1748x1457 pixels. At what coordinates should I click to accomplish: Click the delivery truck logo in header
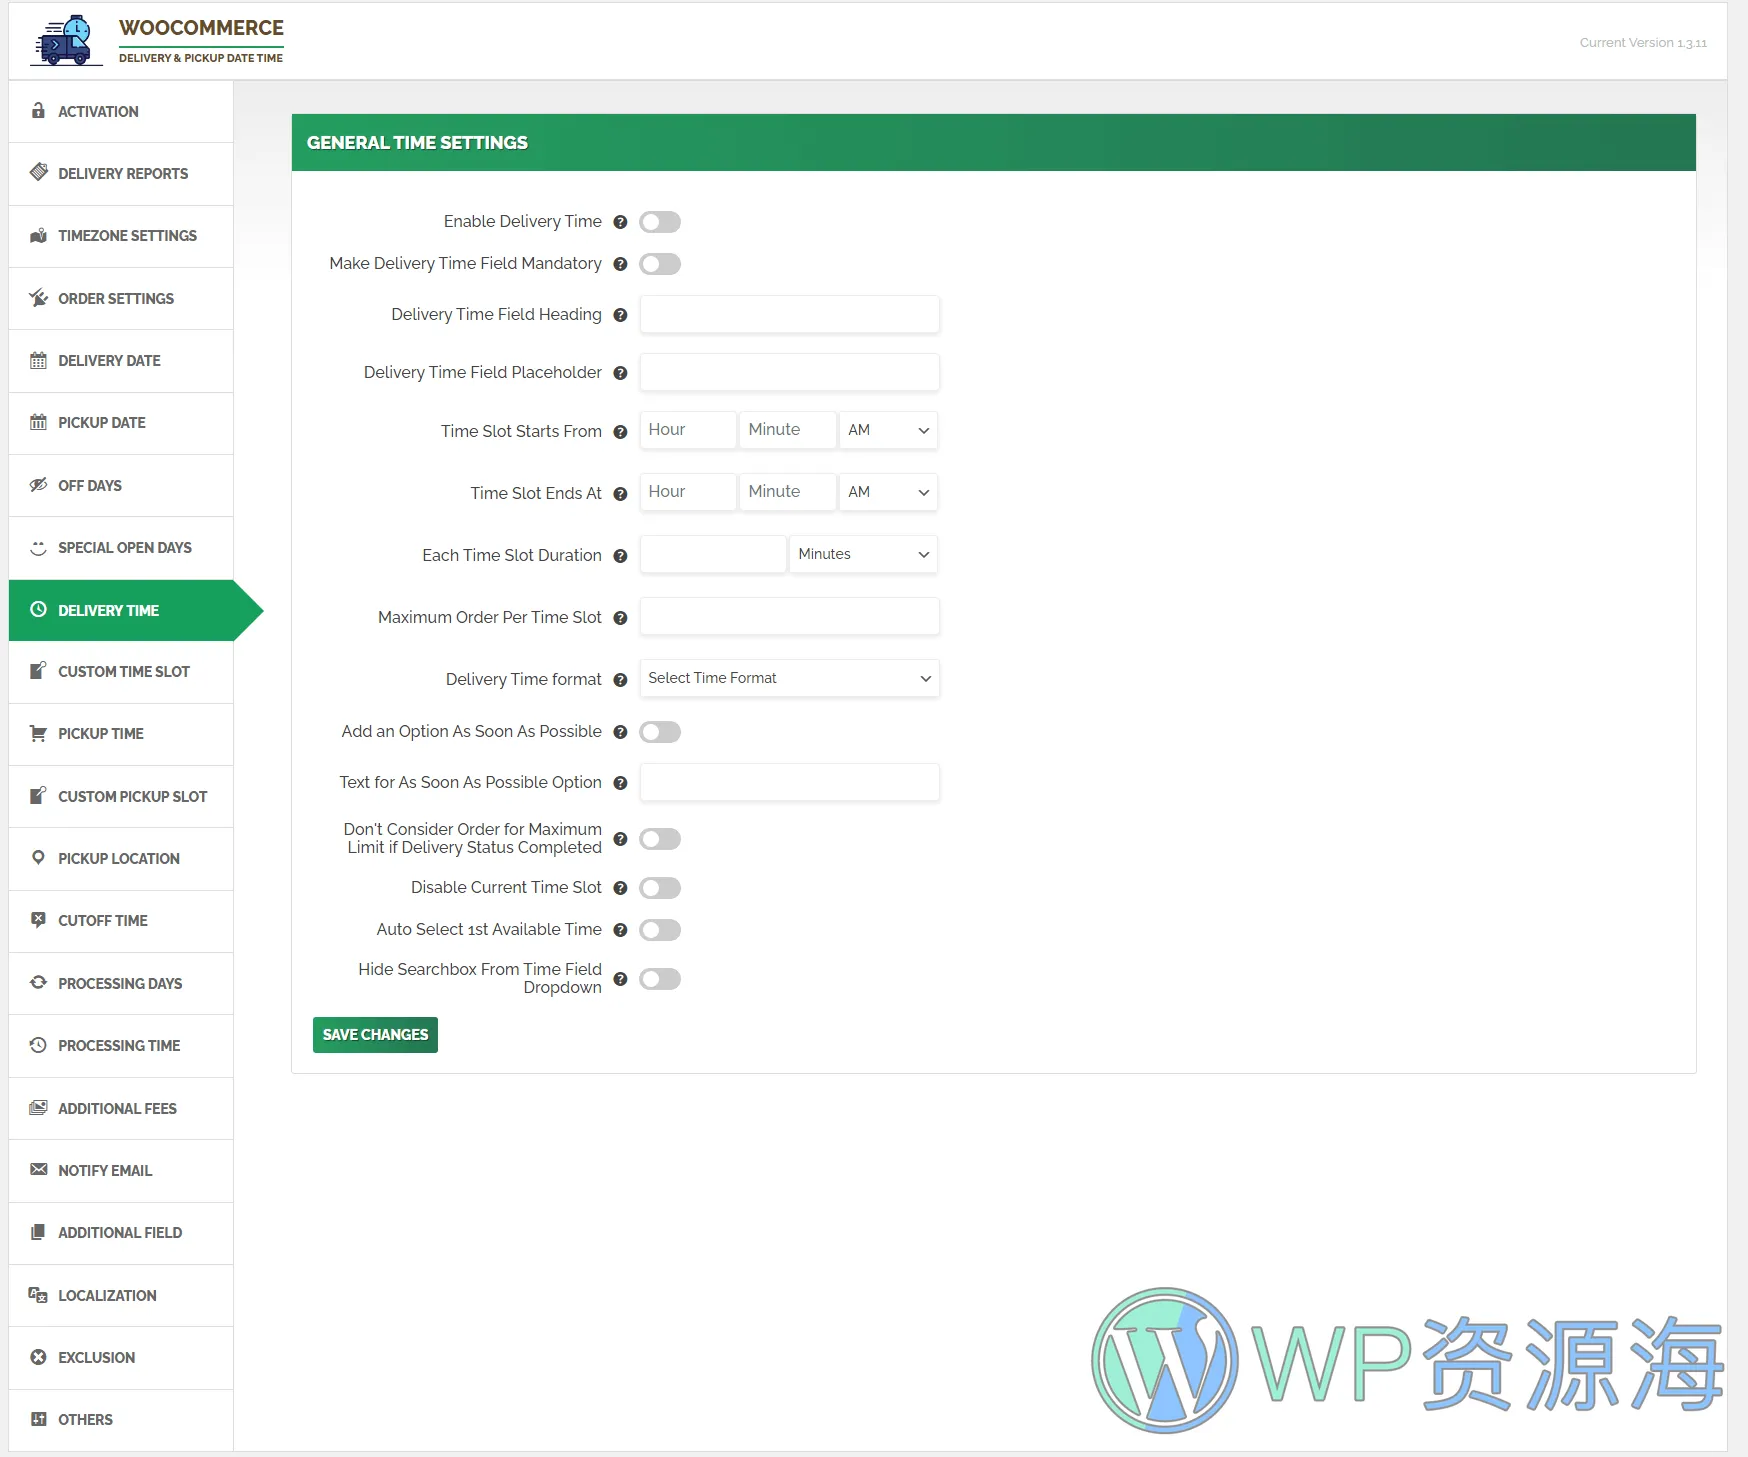66,41
